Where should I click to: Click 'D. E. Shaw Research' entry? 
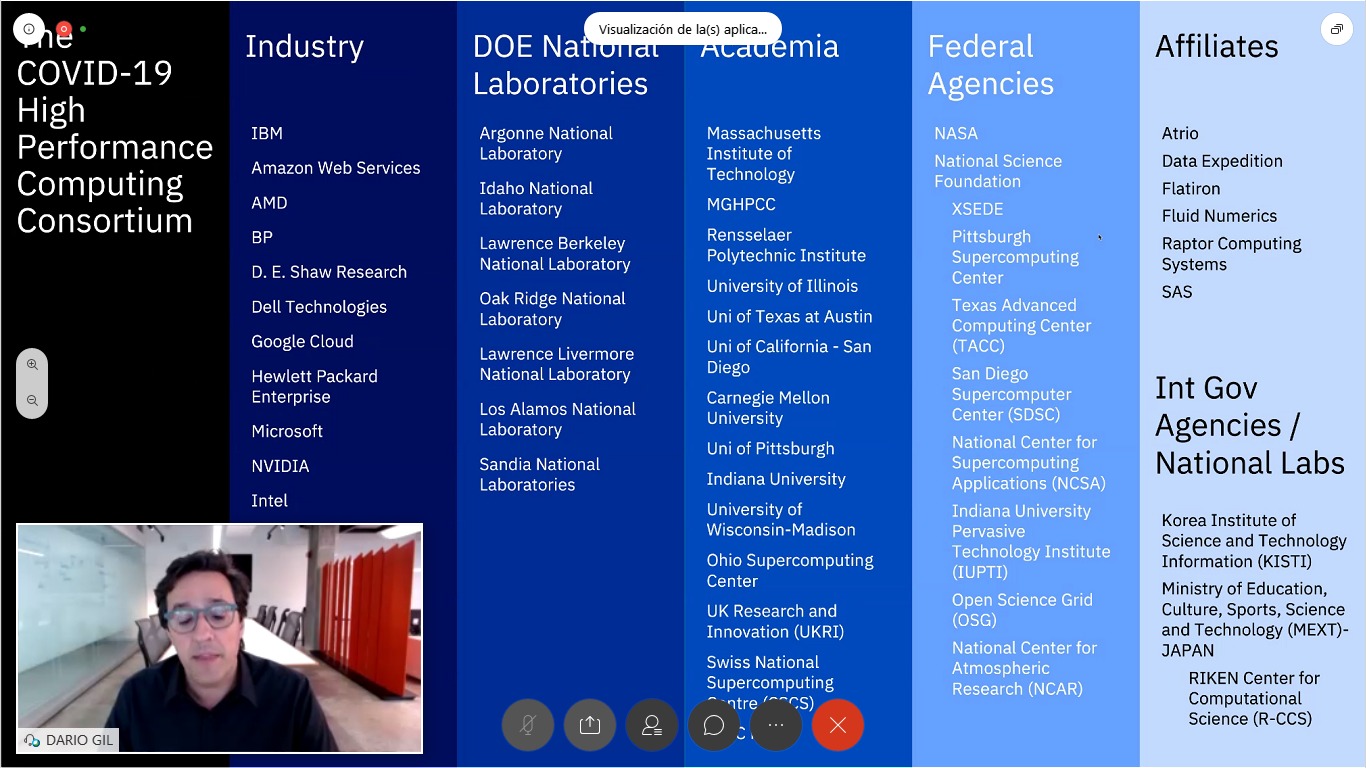329,272
